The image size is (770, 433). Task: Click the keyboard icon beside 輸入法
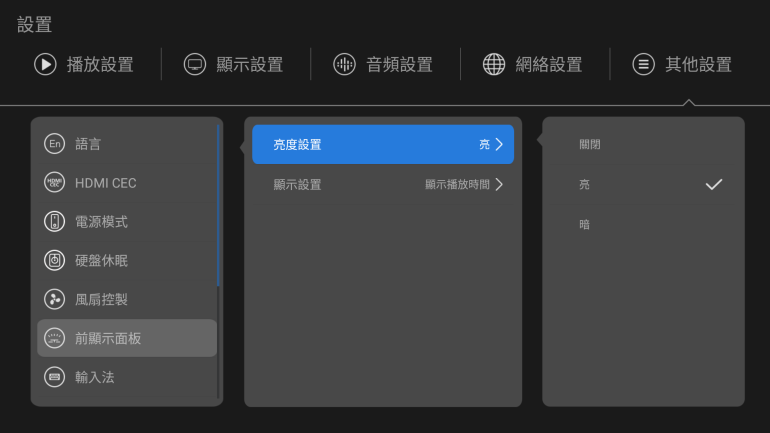(55, 377)
